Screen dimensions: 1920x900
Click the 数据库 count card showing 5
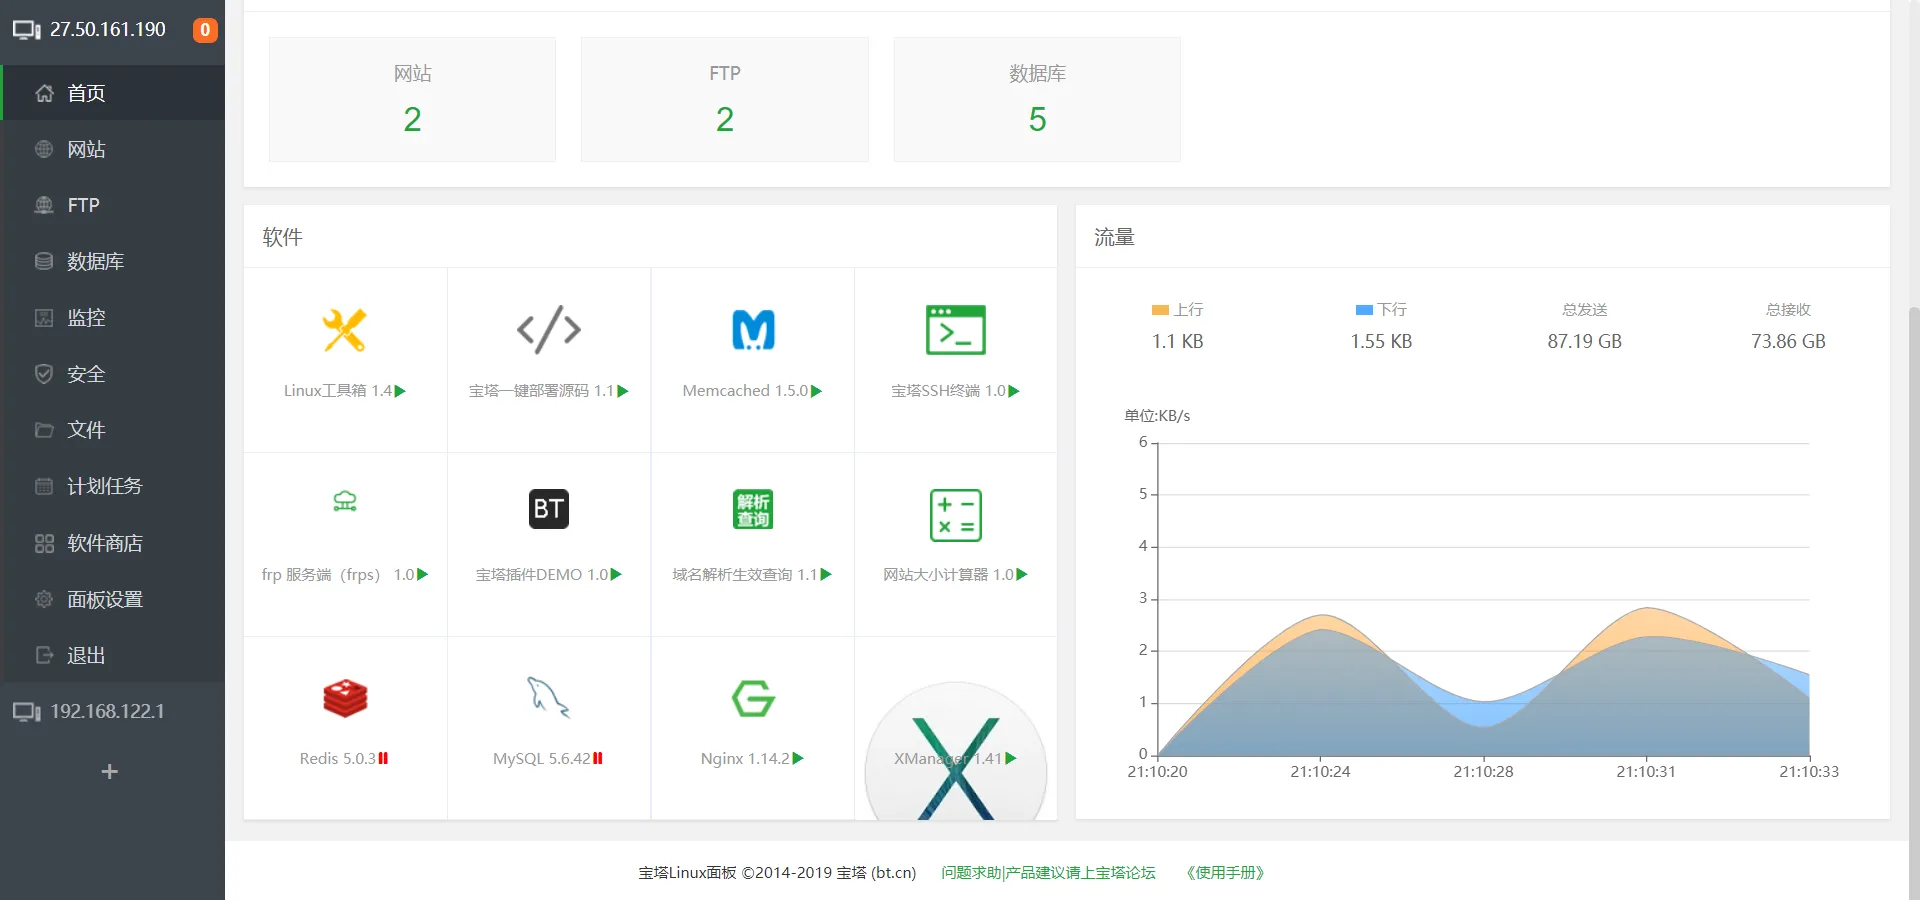1037,100
